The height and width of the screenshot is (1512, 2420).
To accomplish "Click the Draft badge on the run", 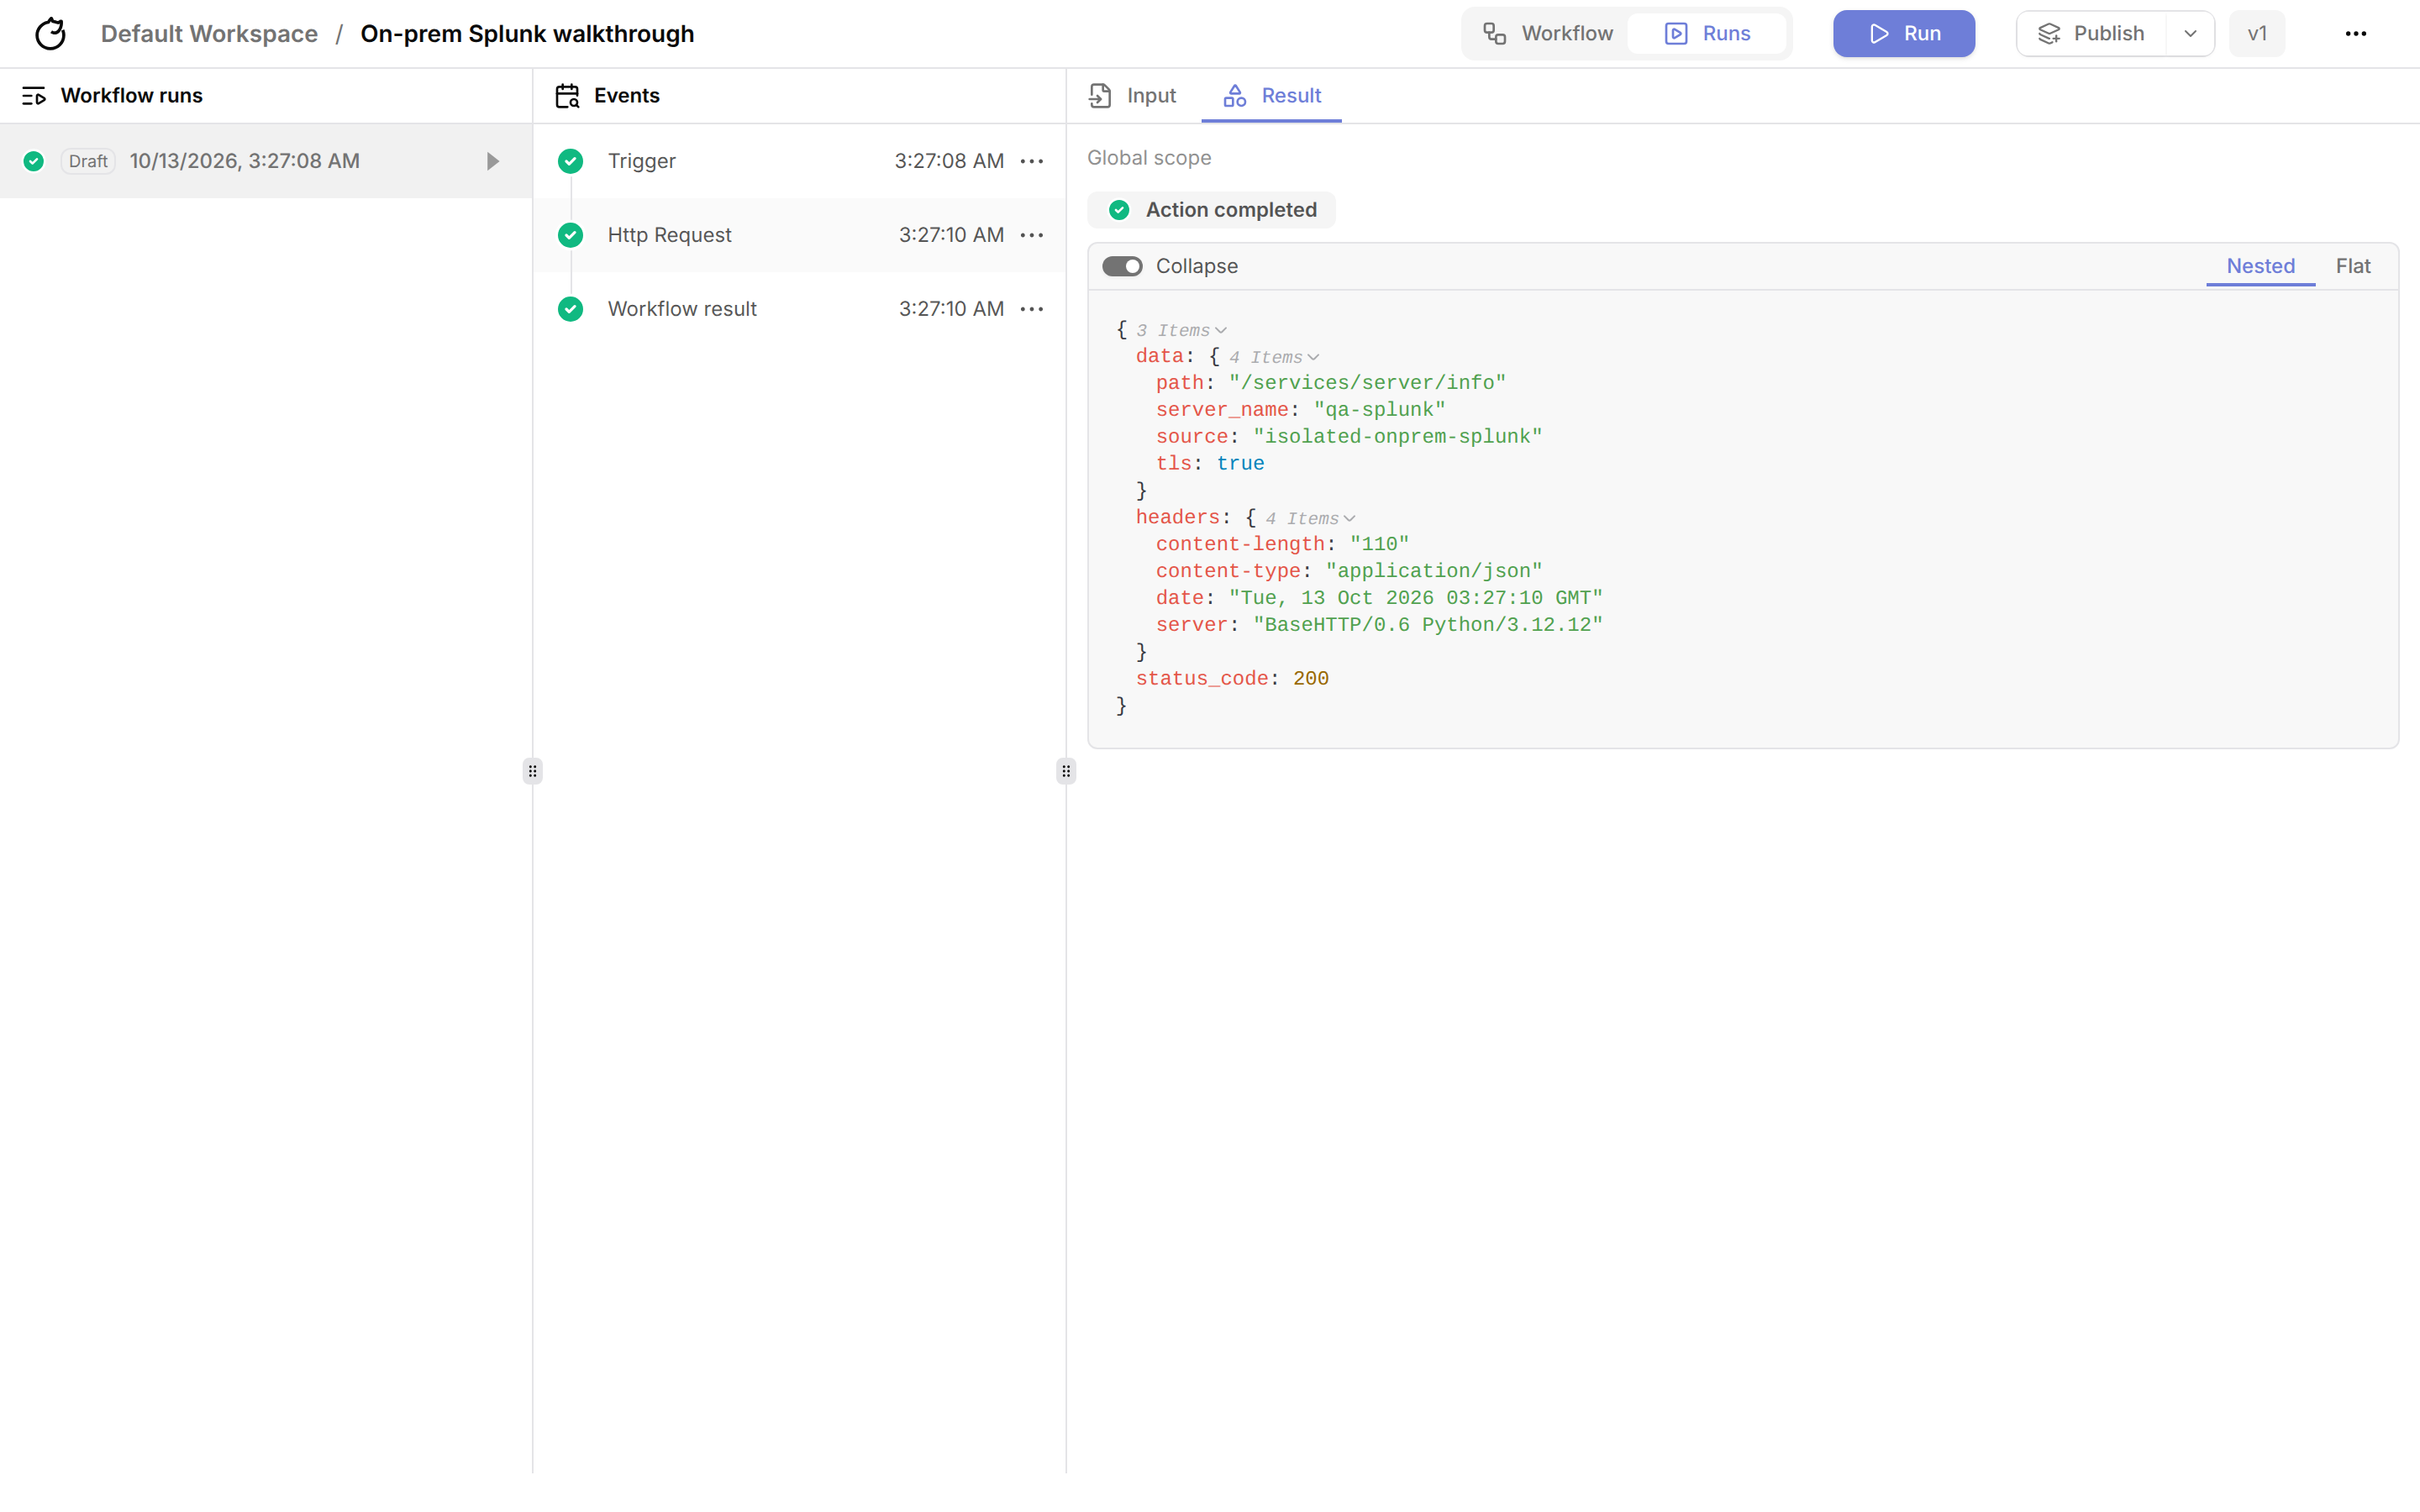I will (x=88, y=161).
